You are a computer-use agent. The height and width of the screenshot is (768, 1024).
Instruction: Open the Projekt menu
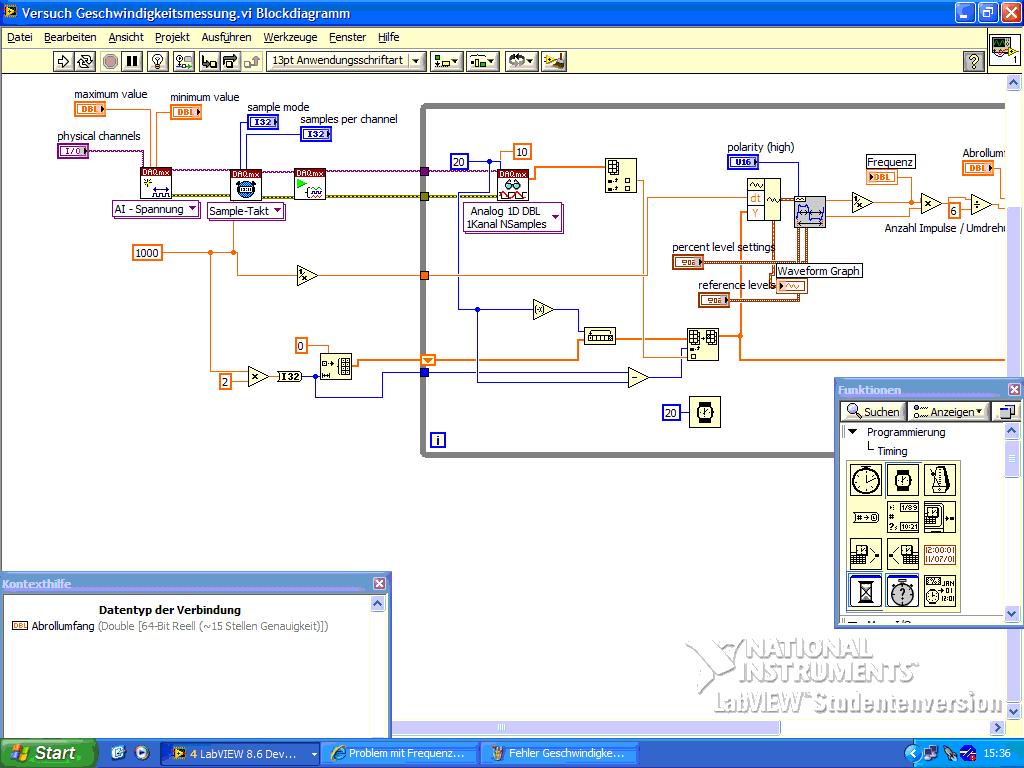(172, 37)
